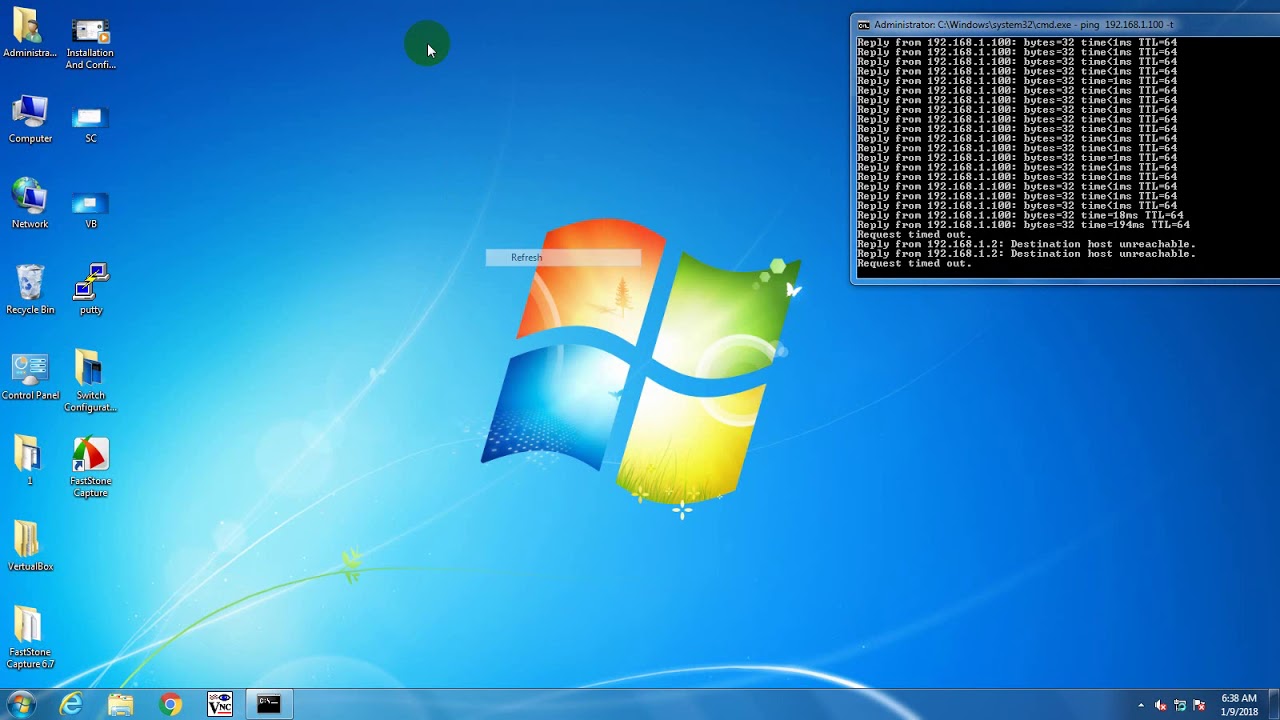Click the Show Desktop button
Image resolution: width=1280 pixels, height=720 pixels.
point(1273,704)
